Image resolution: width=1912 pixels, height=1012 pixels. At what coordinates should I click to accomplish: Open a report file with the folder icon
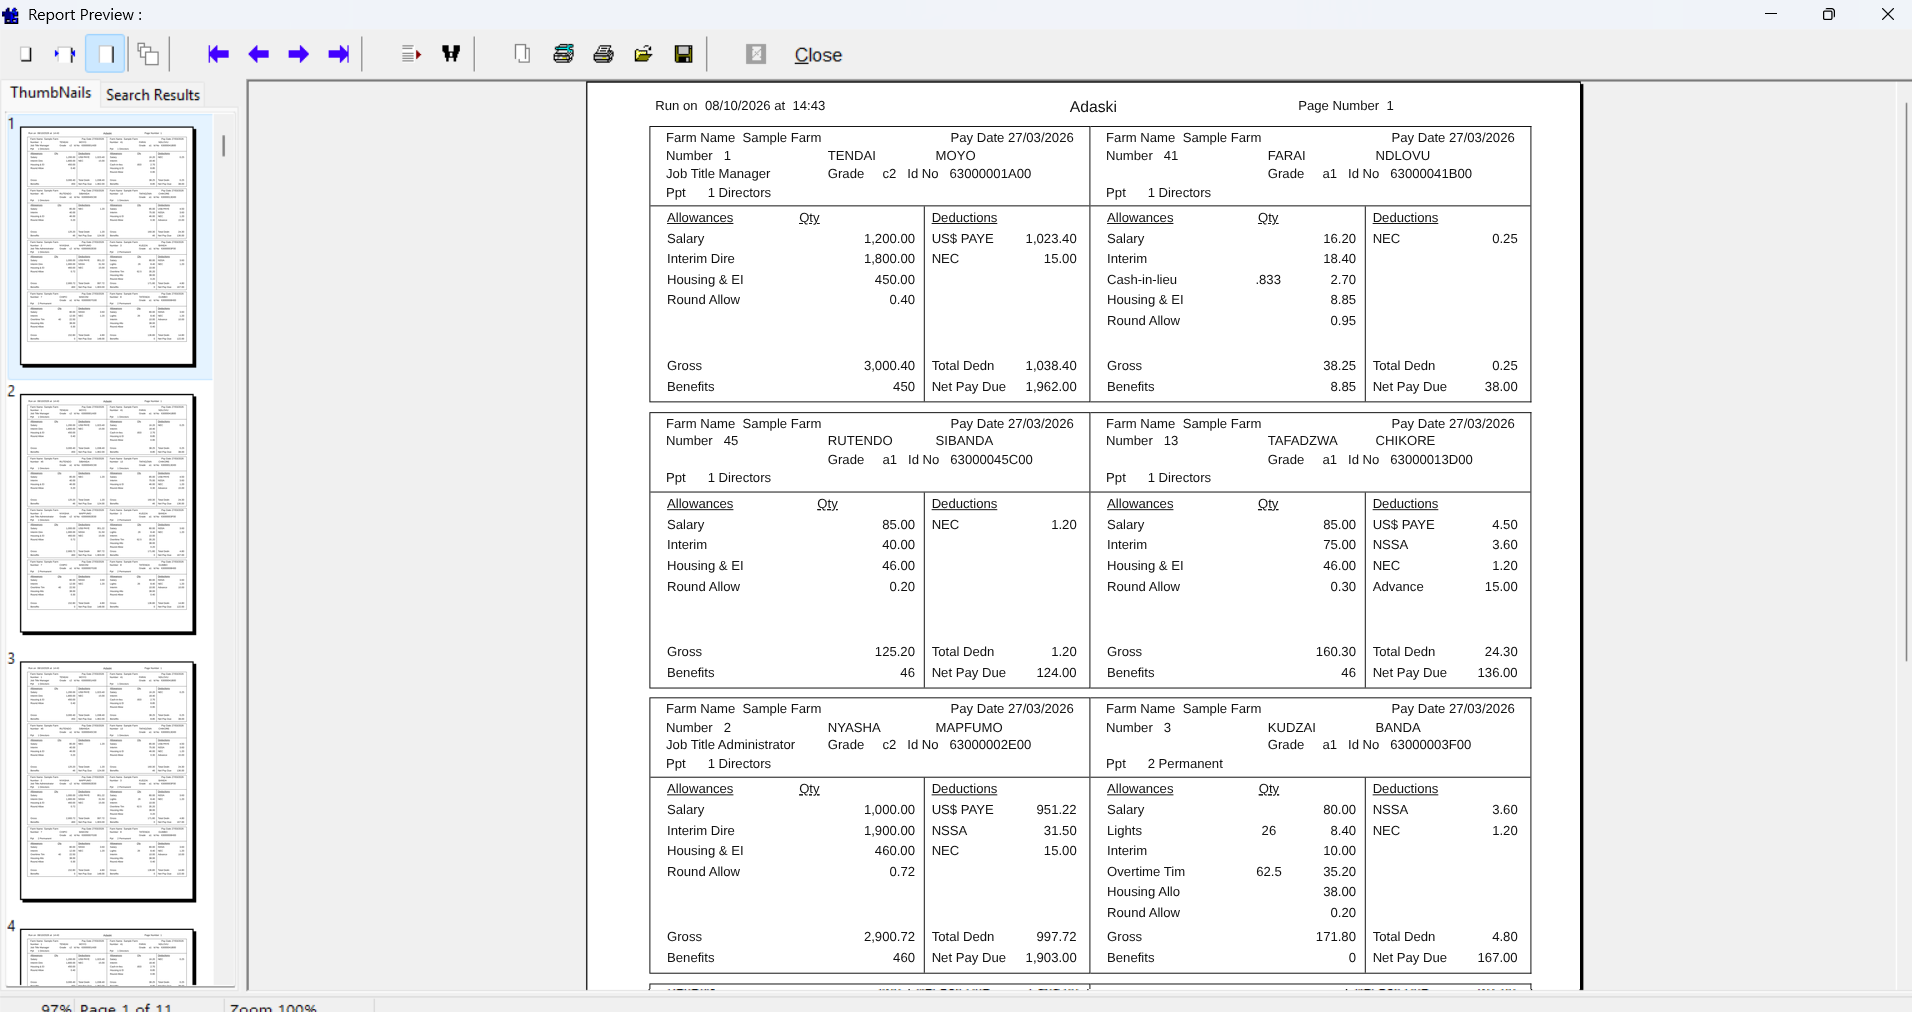643,54
